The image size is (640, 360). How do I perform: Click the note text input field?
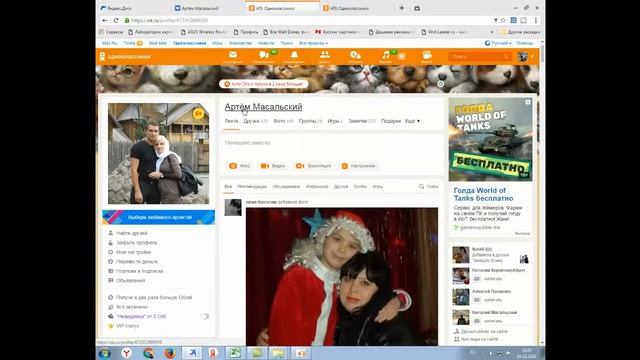point(332,143)
